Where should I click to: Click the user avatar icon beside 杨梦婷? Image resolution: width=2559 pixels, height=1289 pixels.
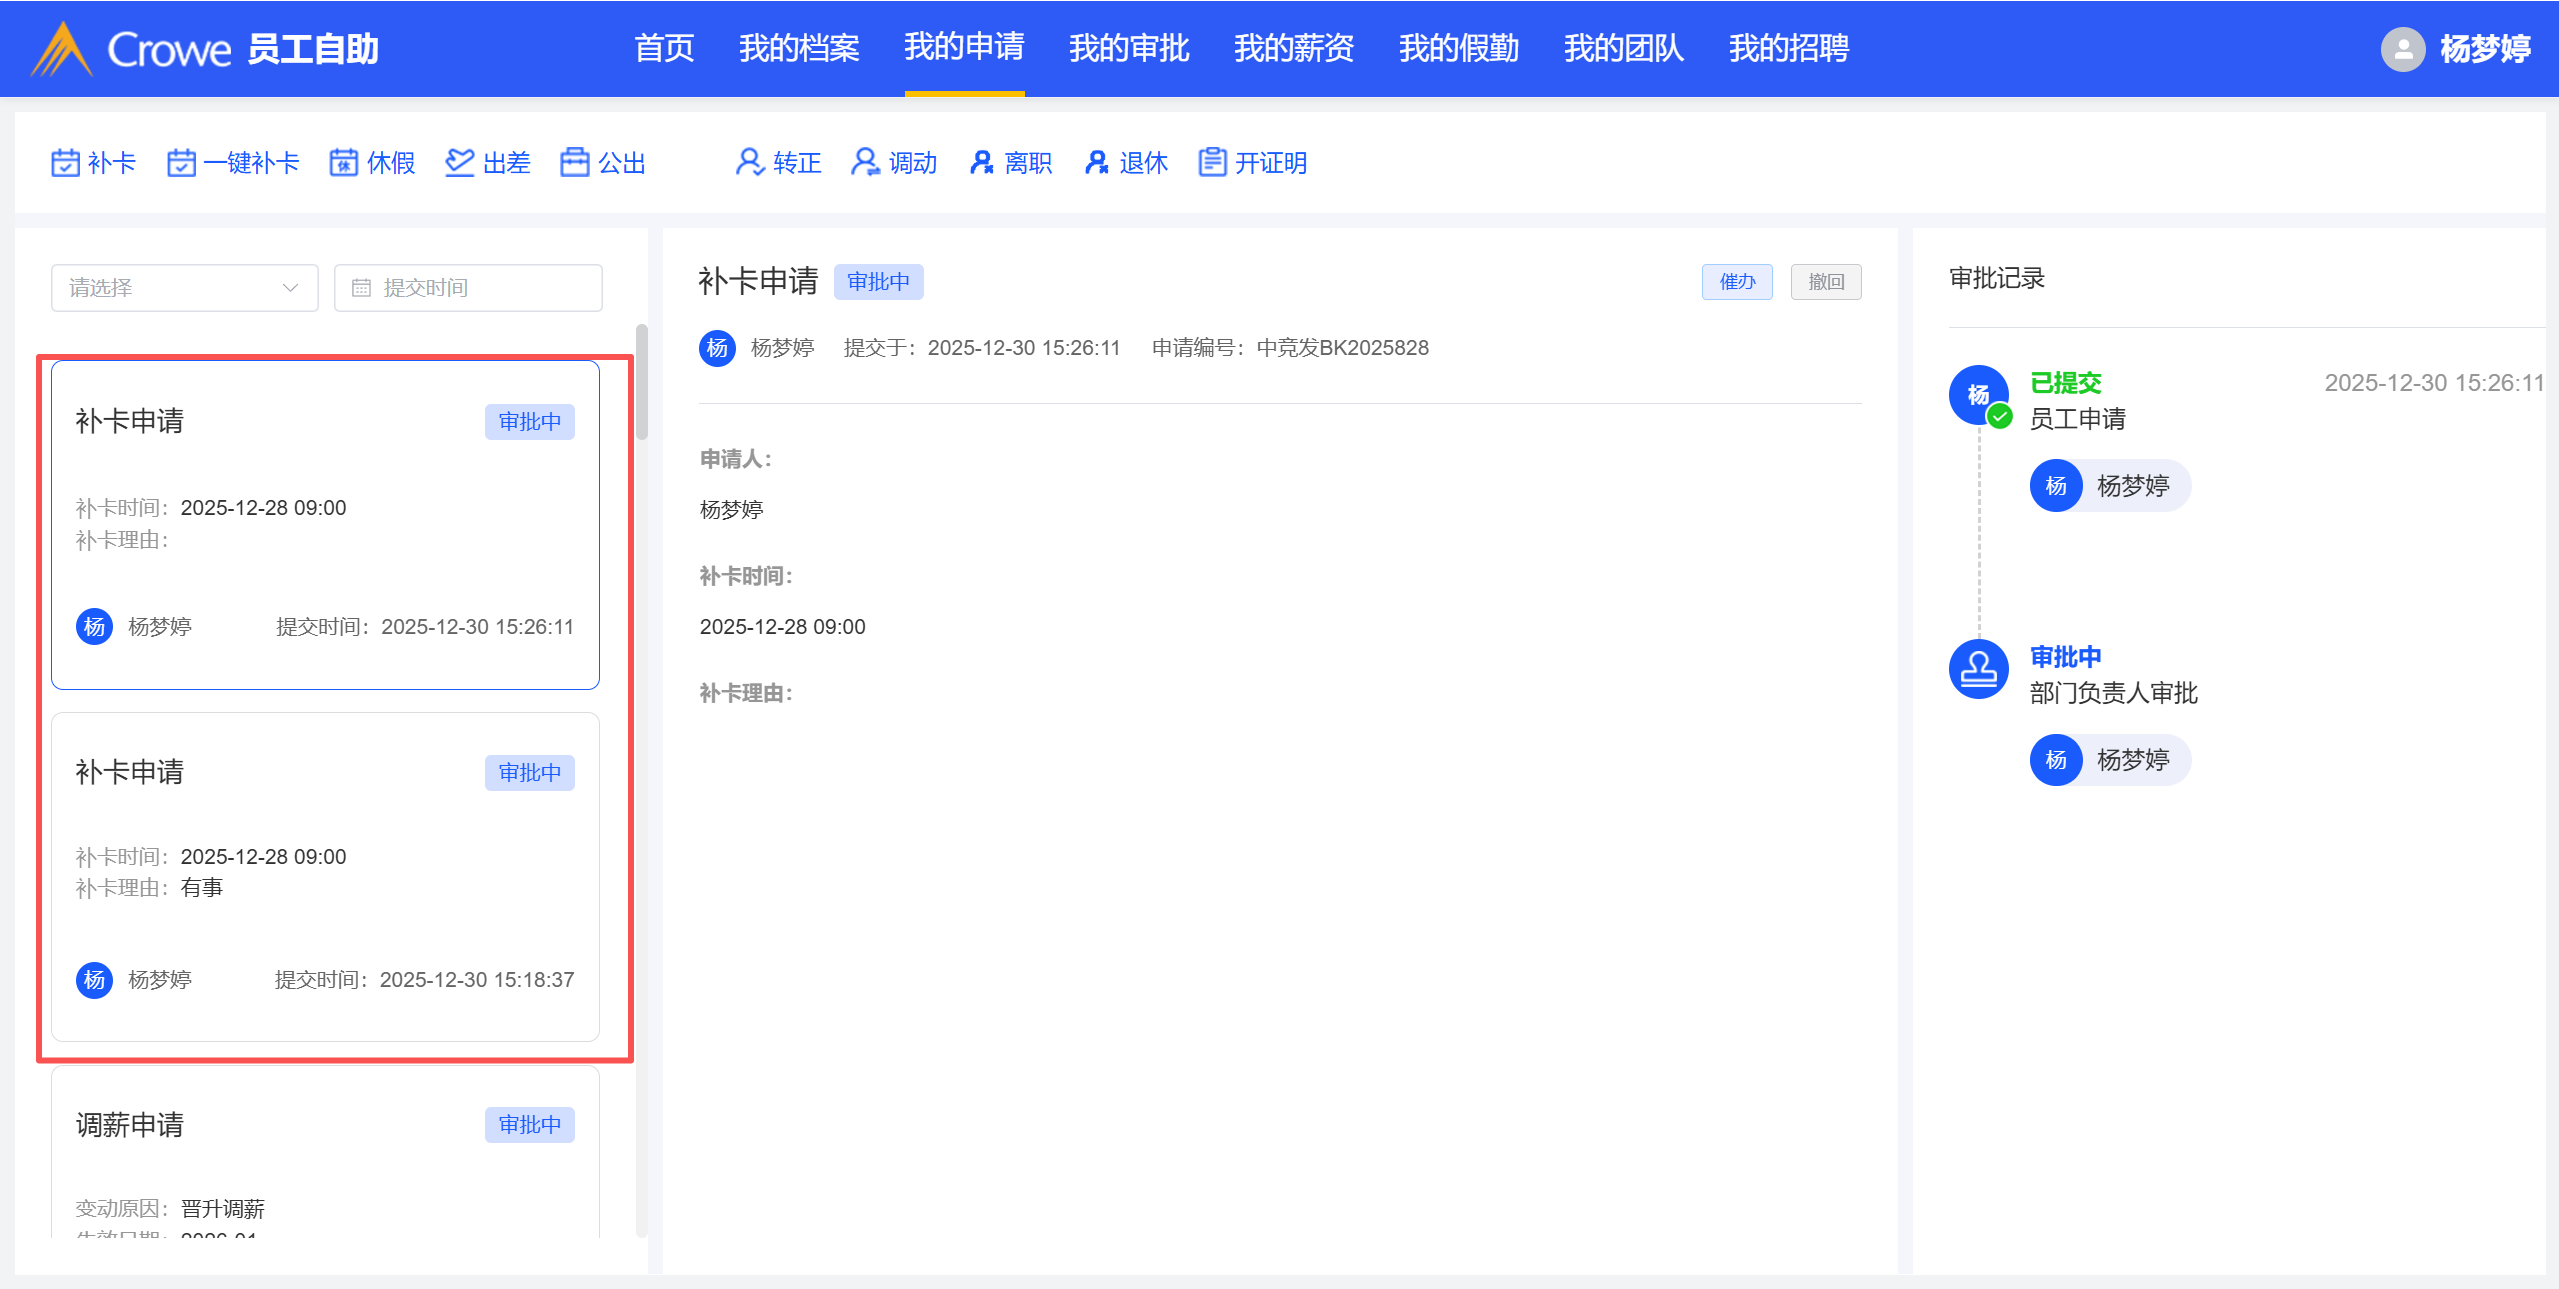(x=2403, y=49)
